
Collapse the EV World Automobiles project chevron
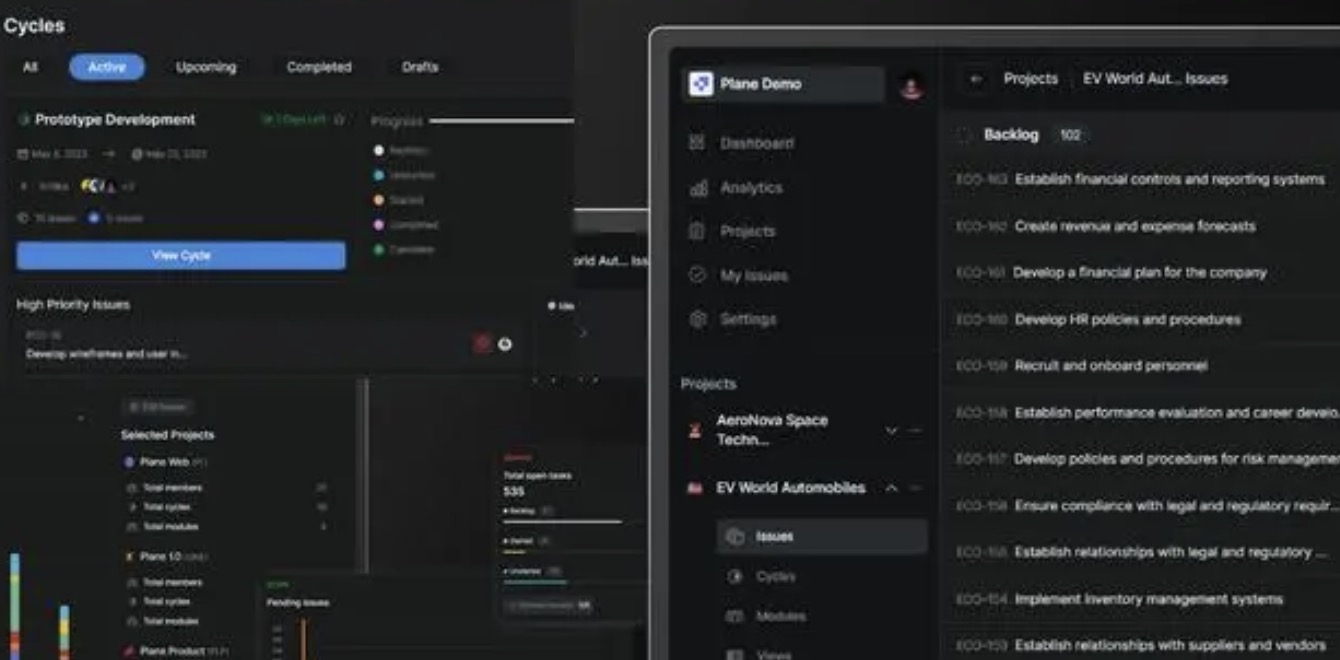[891, 488]
